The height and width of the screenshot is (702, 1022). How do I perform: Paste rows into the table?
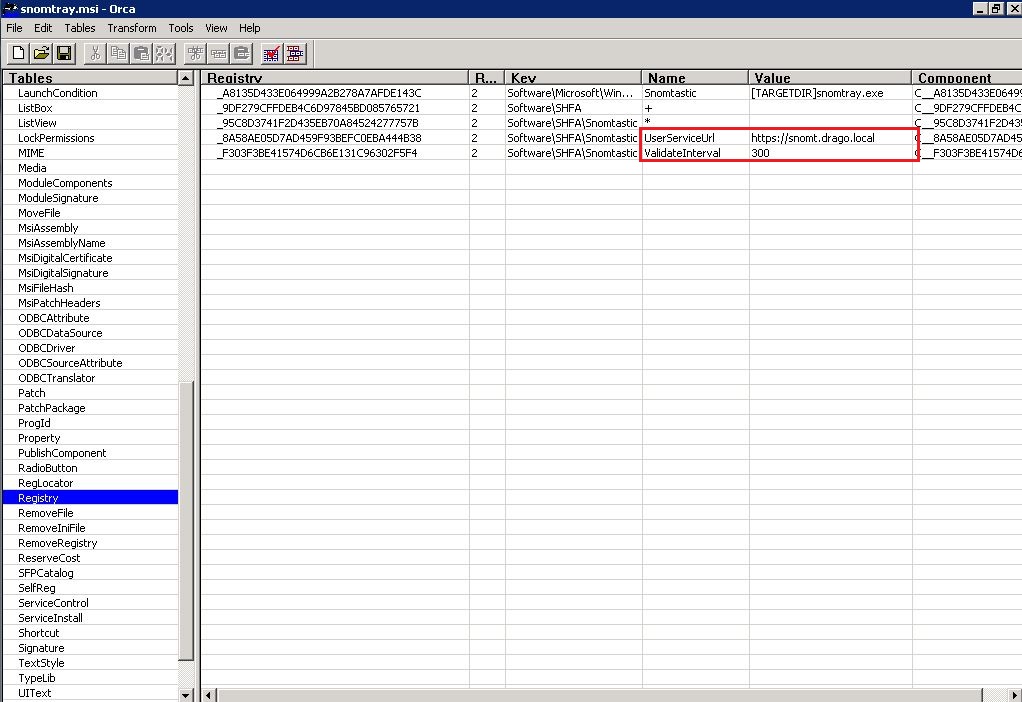click(140, 53)
